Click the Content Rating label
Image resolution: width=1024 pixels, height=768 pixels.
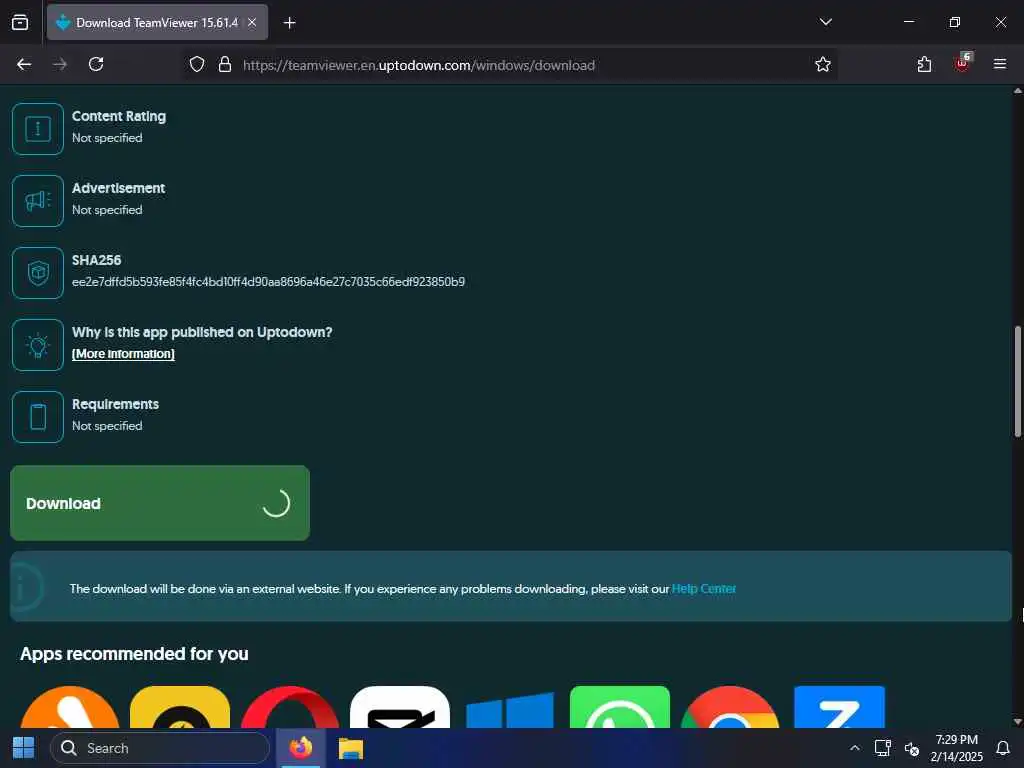coord(119,116)
